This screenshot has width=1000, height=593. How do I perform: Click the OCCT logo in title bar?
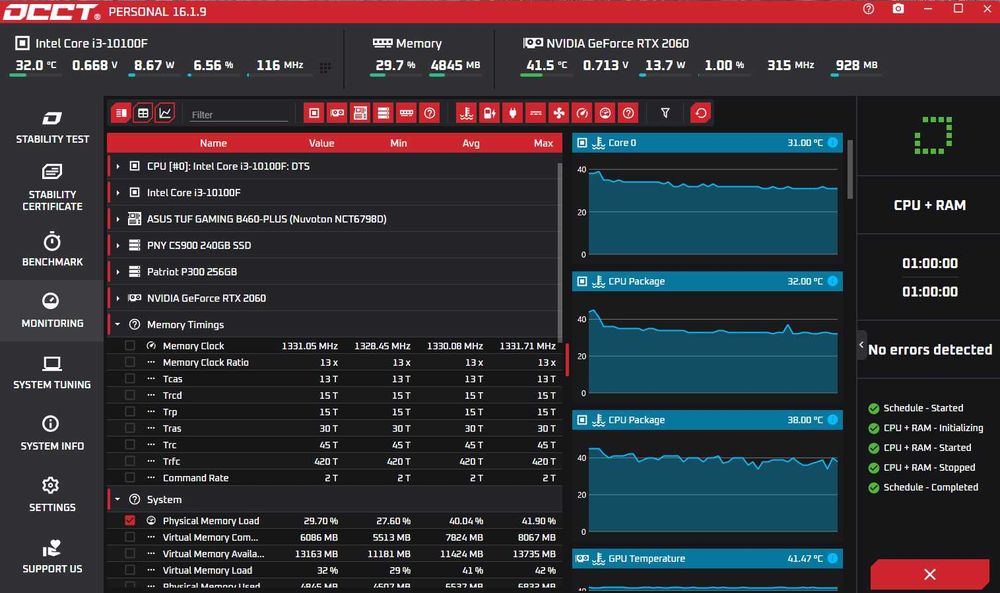51,12
